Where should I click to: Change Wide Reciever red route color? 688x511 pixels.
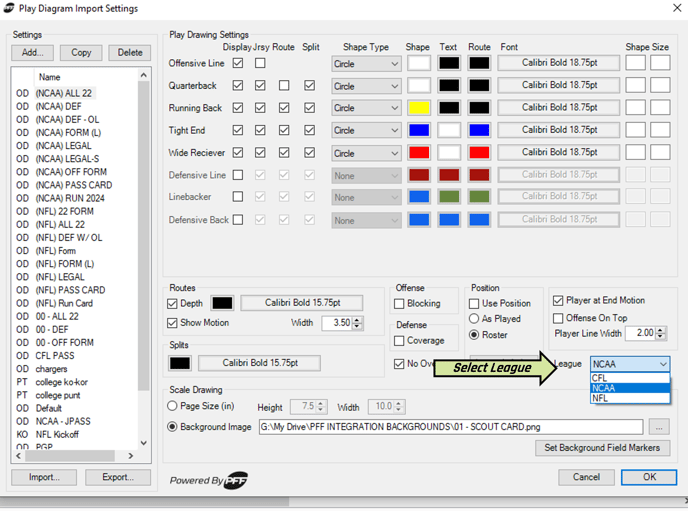coord(479,153)
